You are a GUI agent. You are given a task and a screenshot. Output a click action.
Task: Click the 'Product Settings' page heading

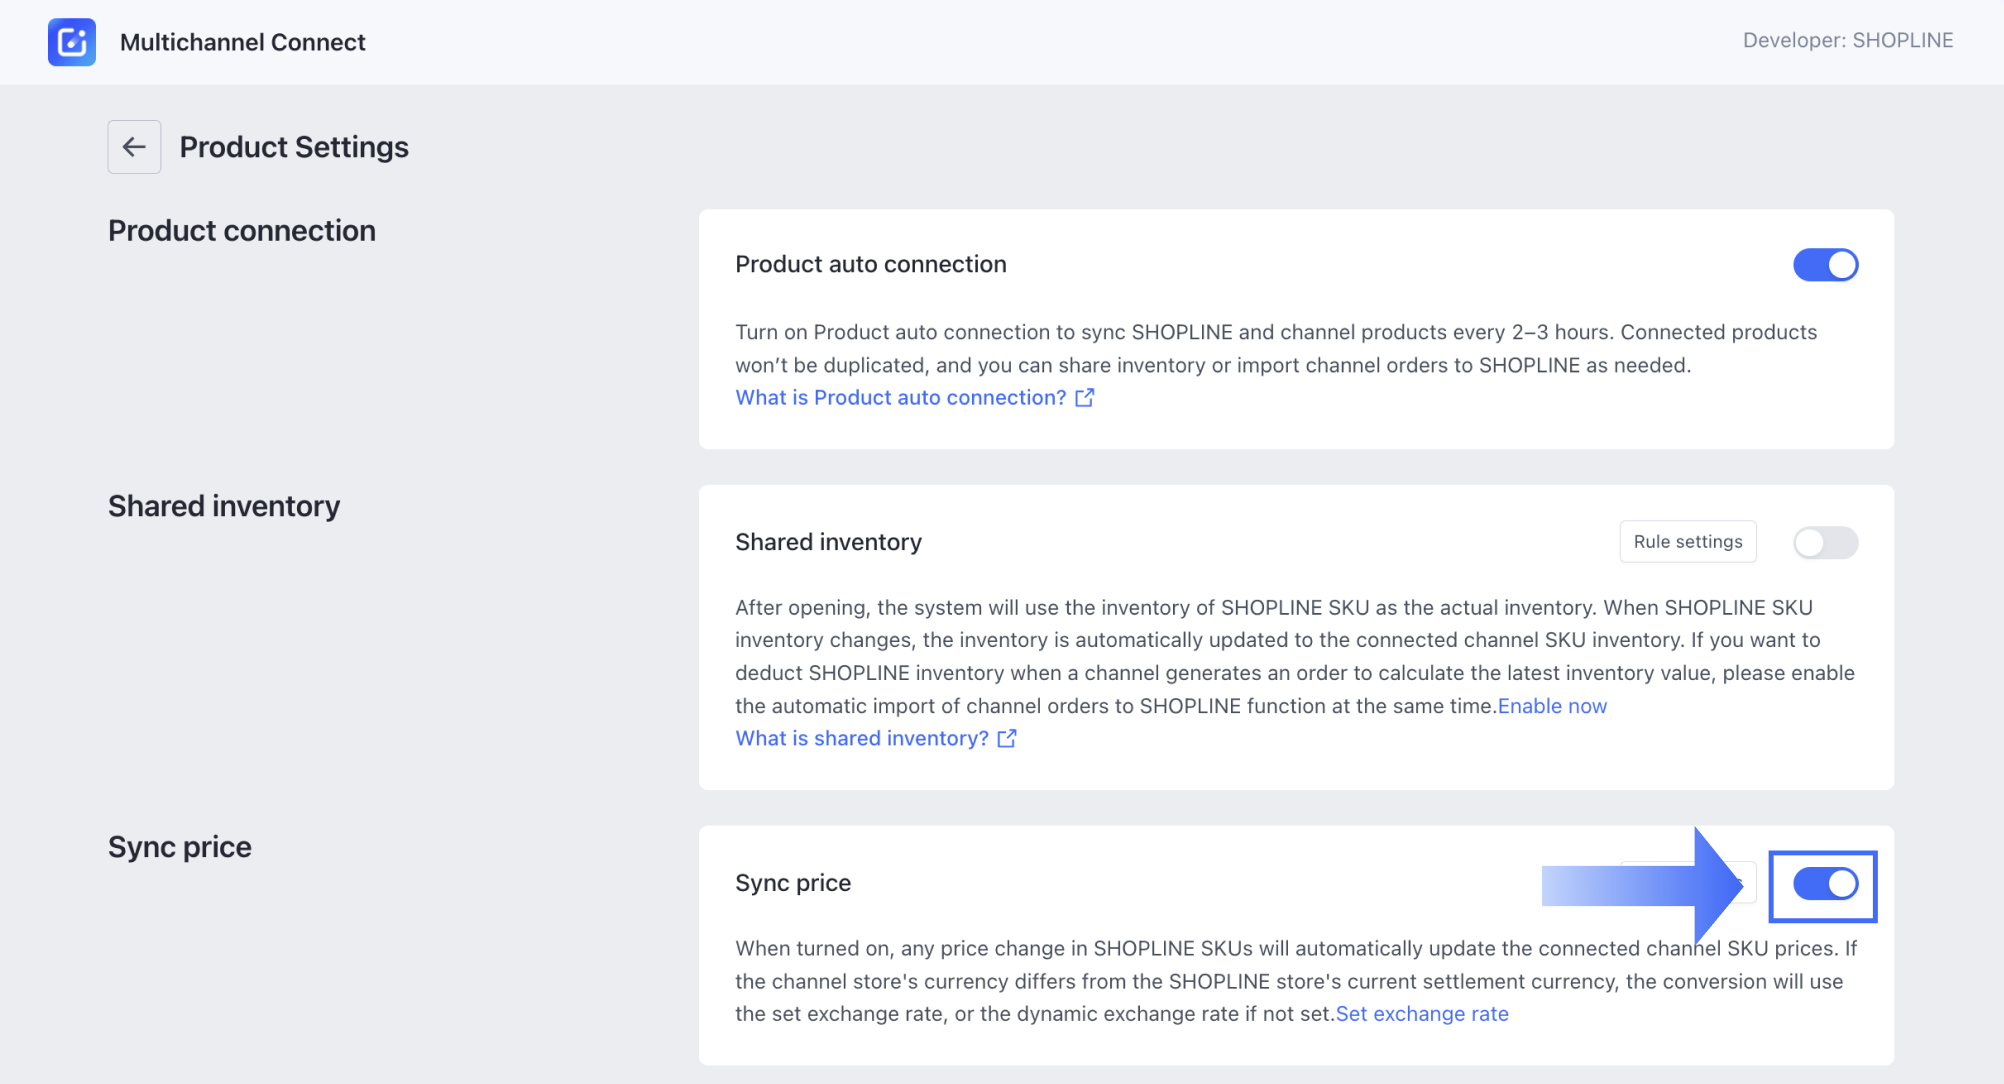294,147
